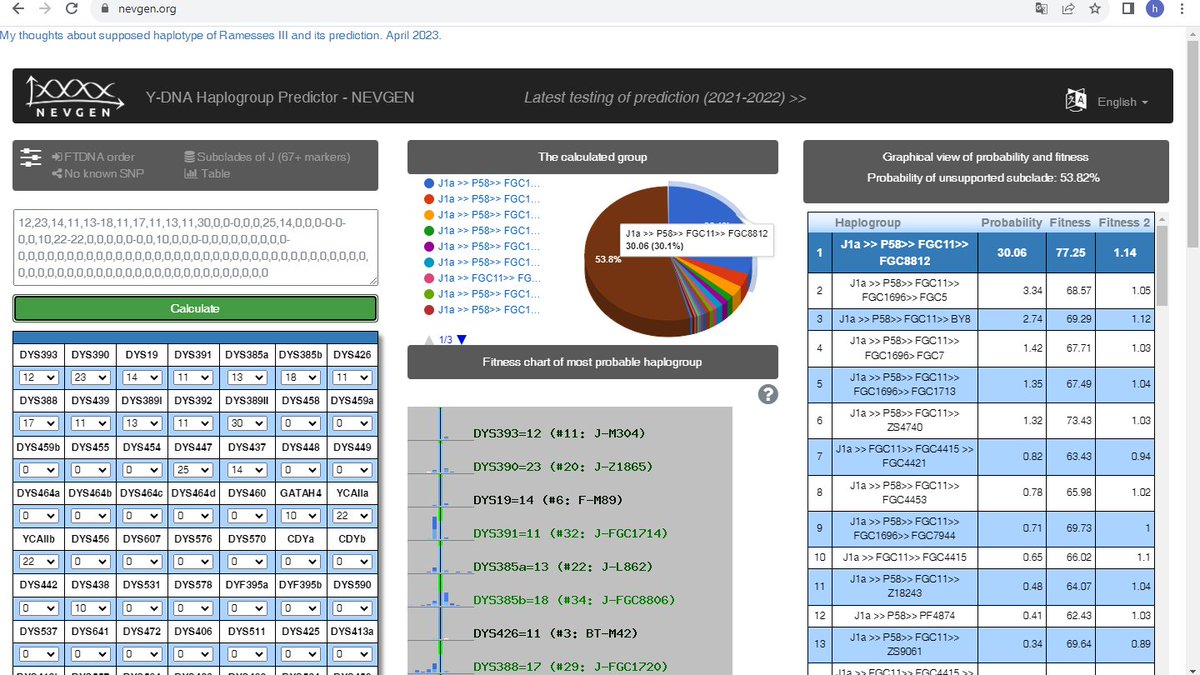Image resolution: width=1200 pixels, height=675 pixels.
Task: Open the DYS388 dropdown showing 17
Action: click(38, 423)
